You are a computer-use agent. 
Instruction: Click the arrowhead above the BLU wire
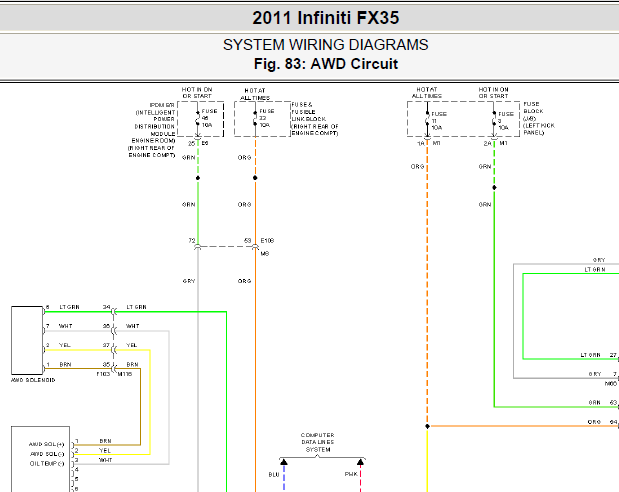click(x=284, y=462)
